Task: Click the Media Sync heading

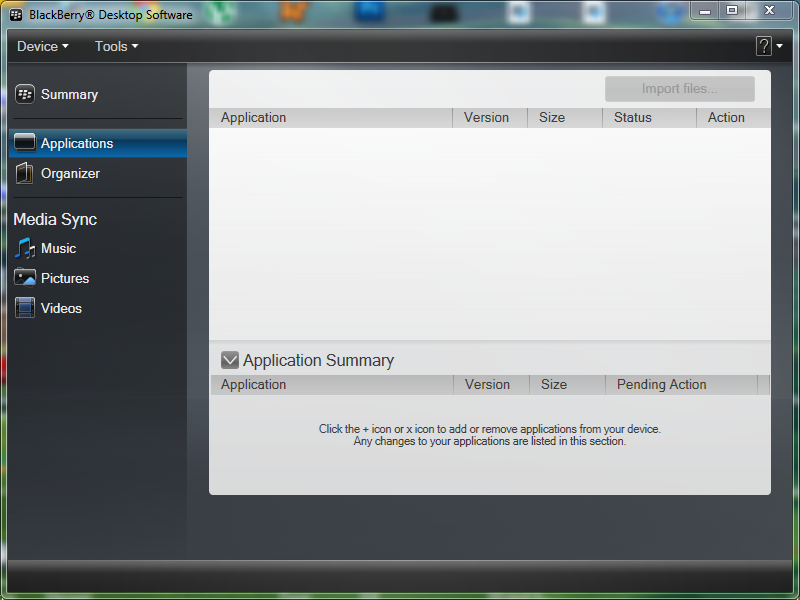Action: coord(55,219)
